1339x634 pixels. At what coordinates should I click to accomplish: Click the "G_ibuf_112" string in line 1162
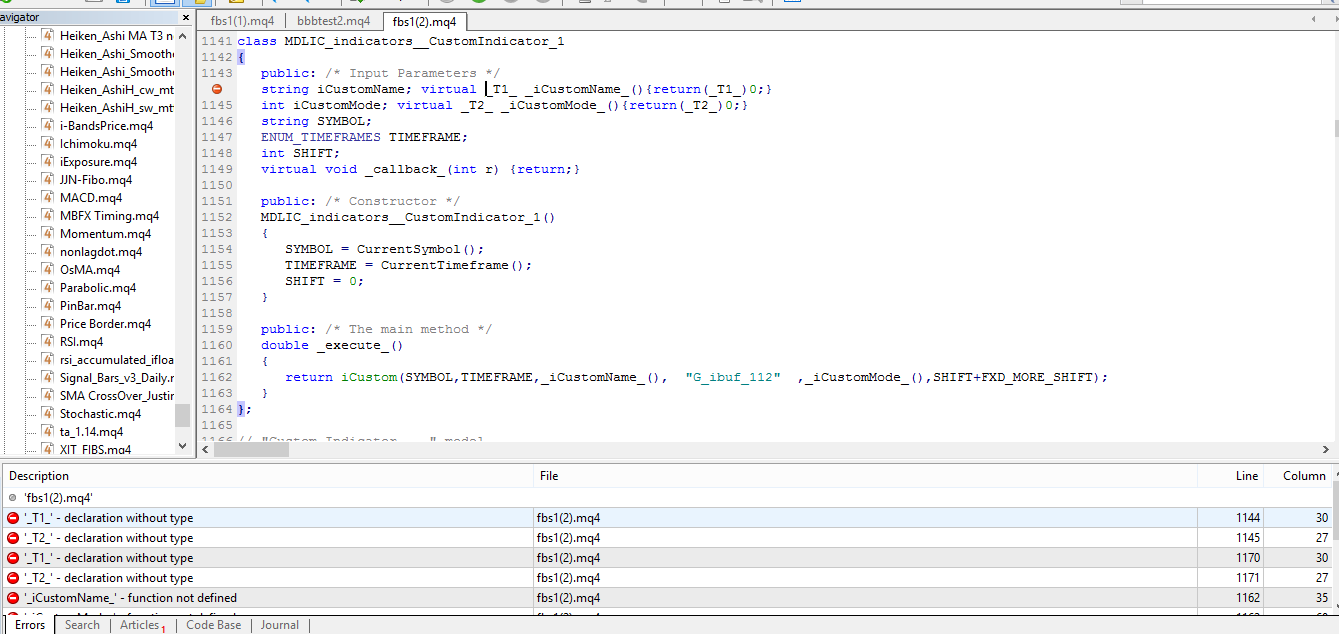tap(732, 377)
